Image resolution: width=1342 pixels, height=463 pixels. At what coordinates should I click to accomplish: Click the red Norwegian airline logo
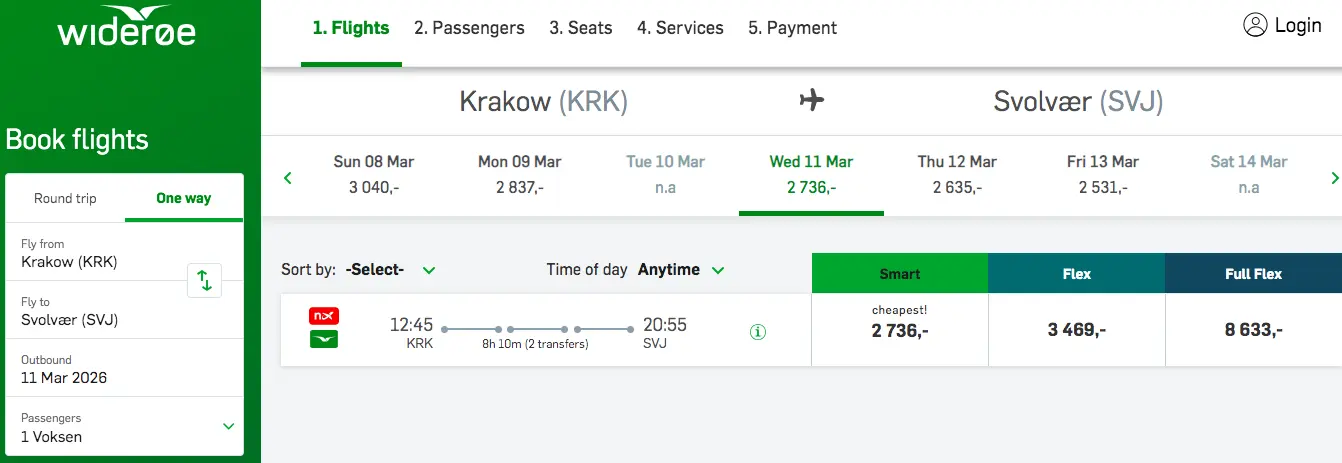pyautogui.click(x=324, y=316)
